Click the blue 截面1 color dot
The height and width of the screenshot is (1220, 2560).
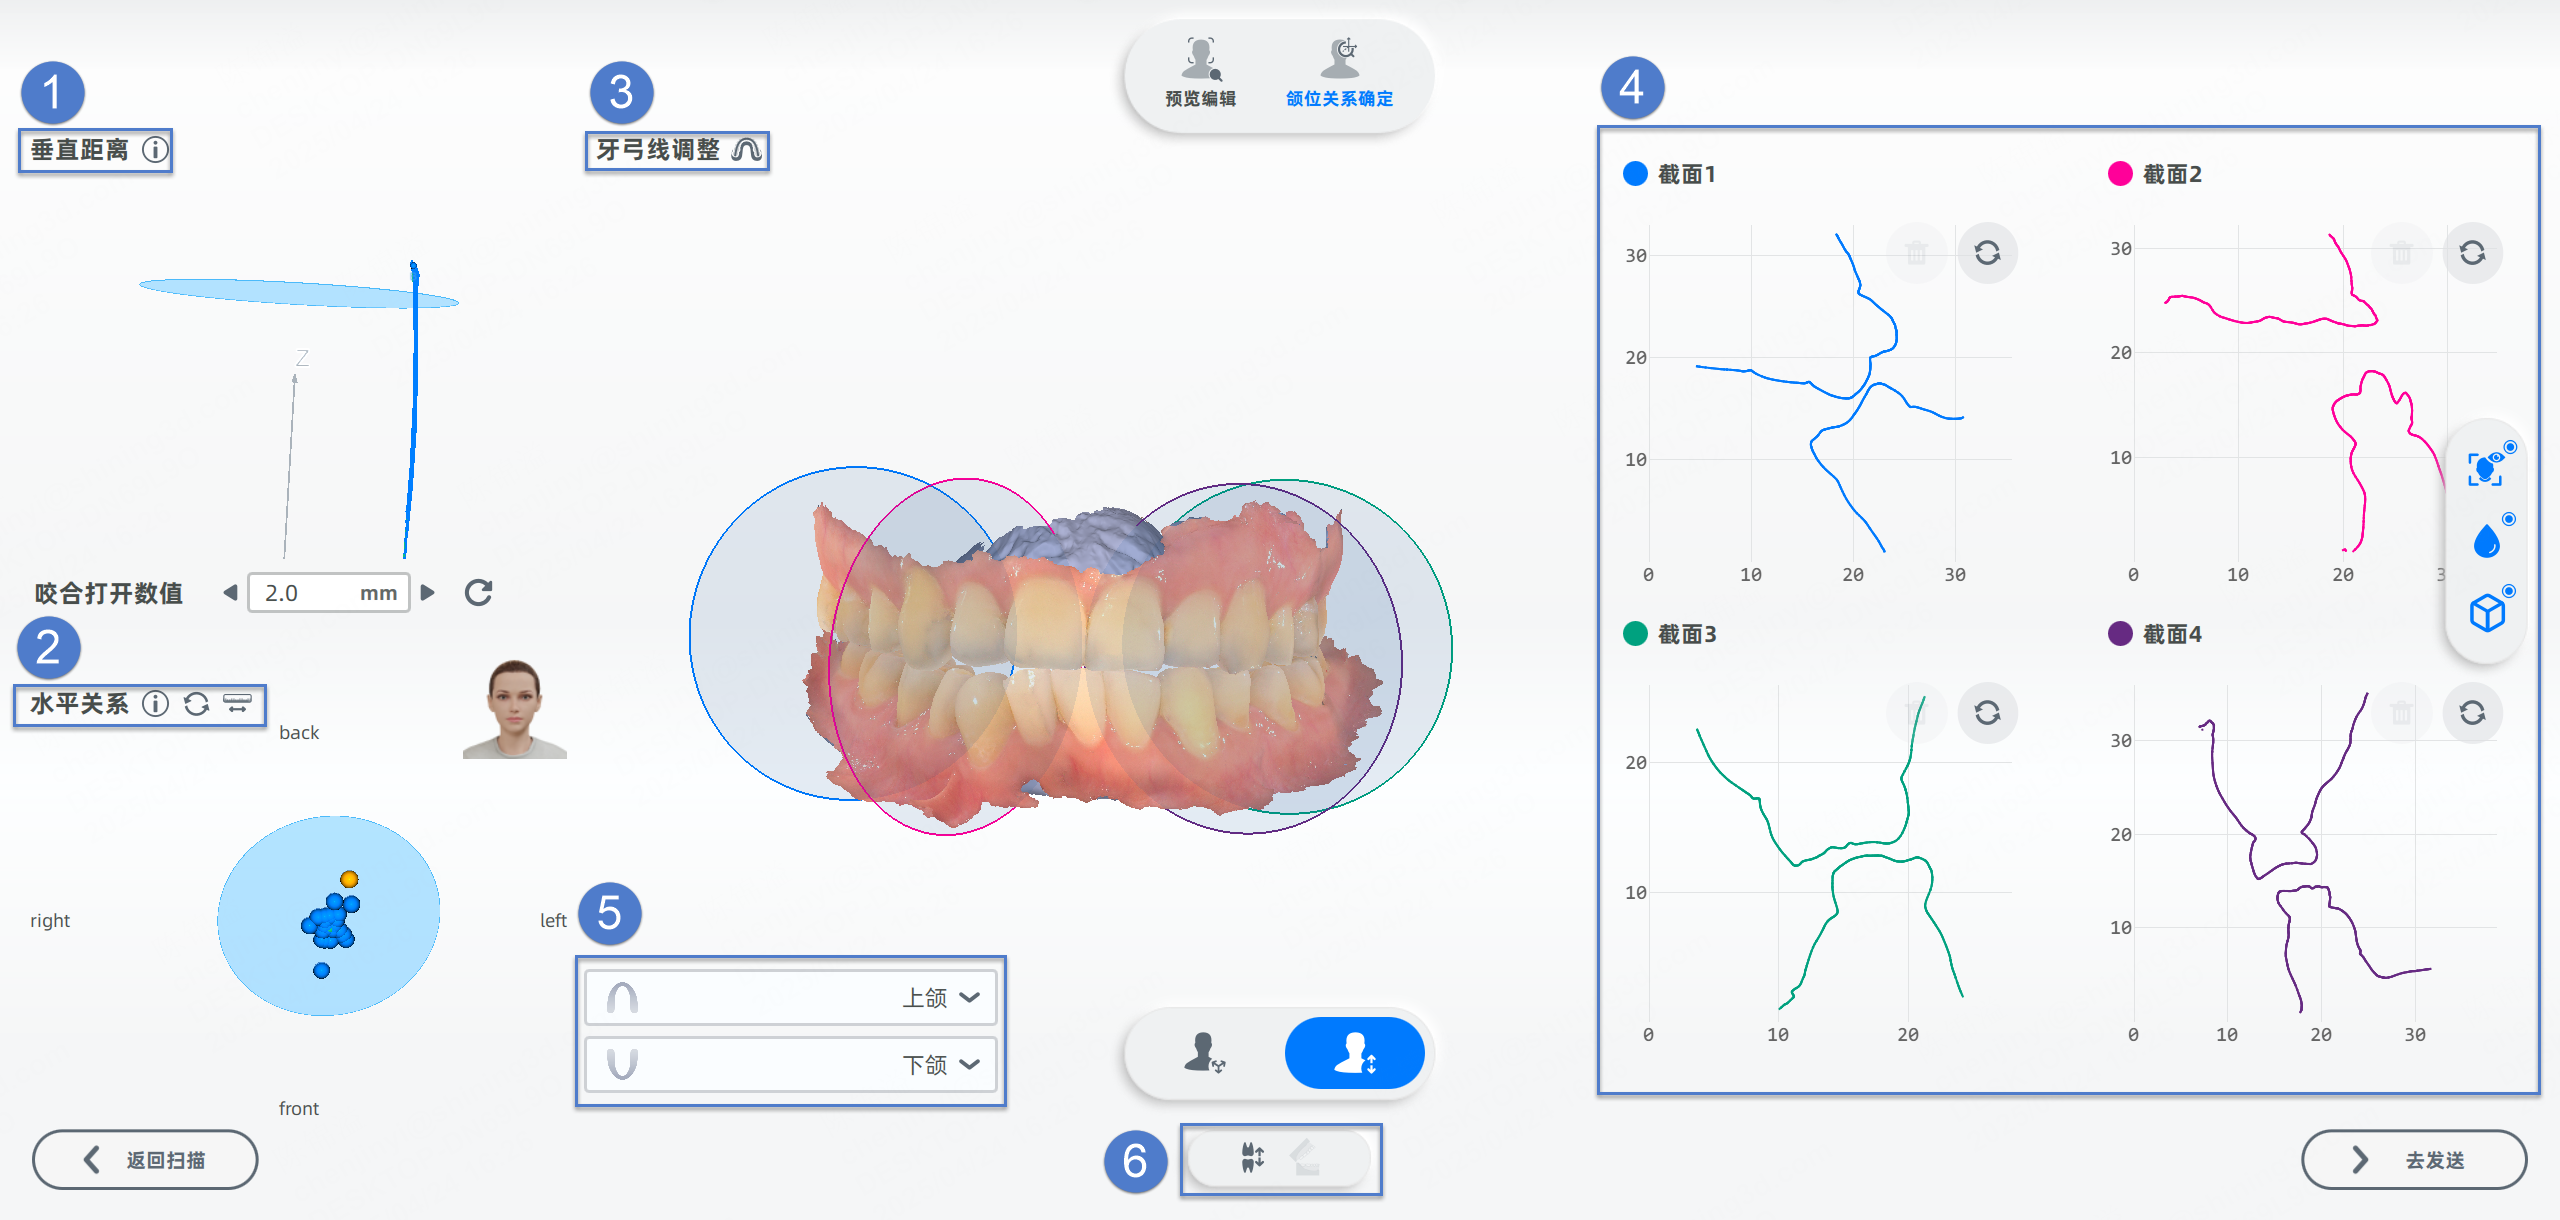[x=1635, y=174]
